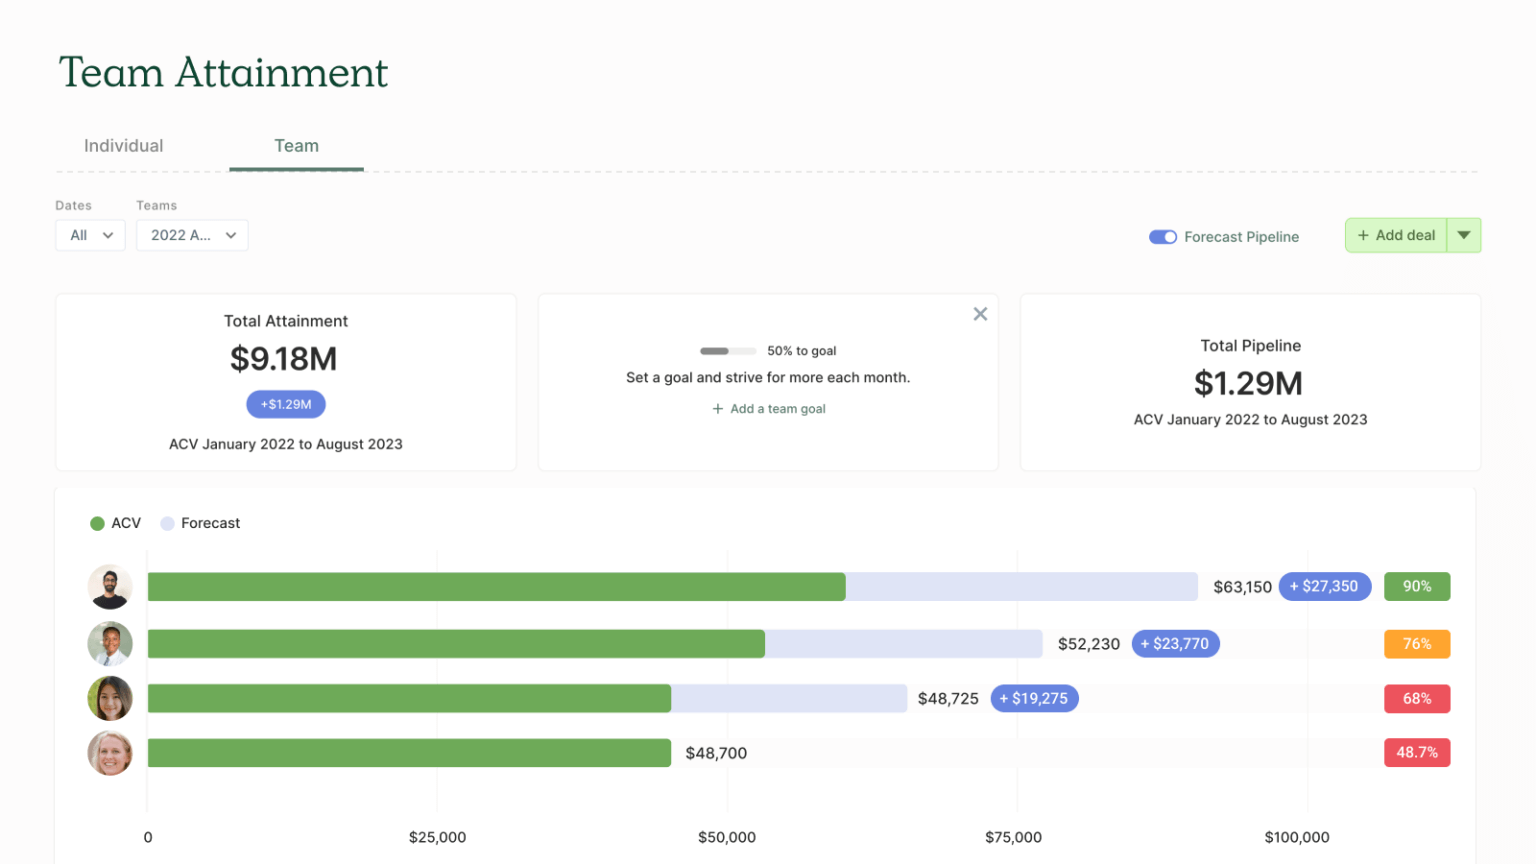Click the green ACV legend dot
The width and height of the screenshot is (1536, 864).
(97, 523)
